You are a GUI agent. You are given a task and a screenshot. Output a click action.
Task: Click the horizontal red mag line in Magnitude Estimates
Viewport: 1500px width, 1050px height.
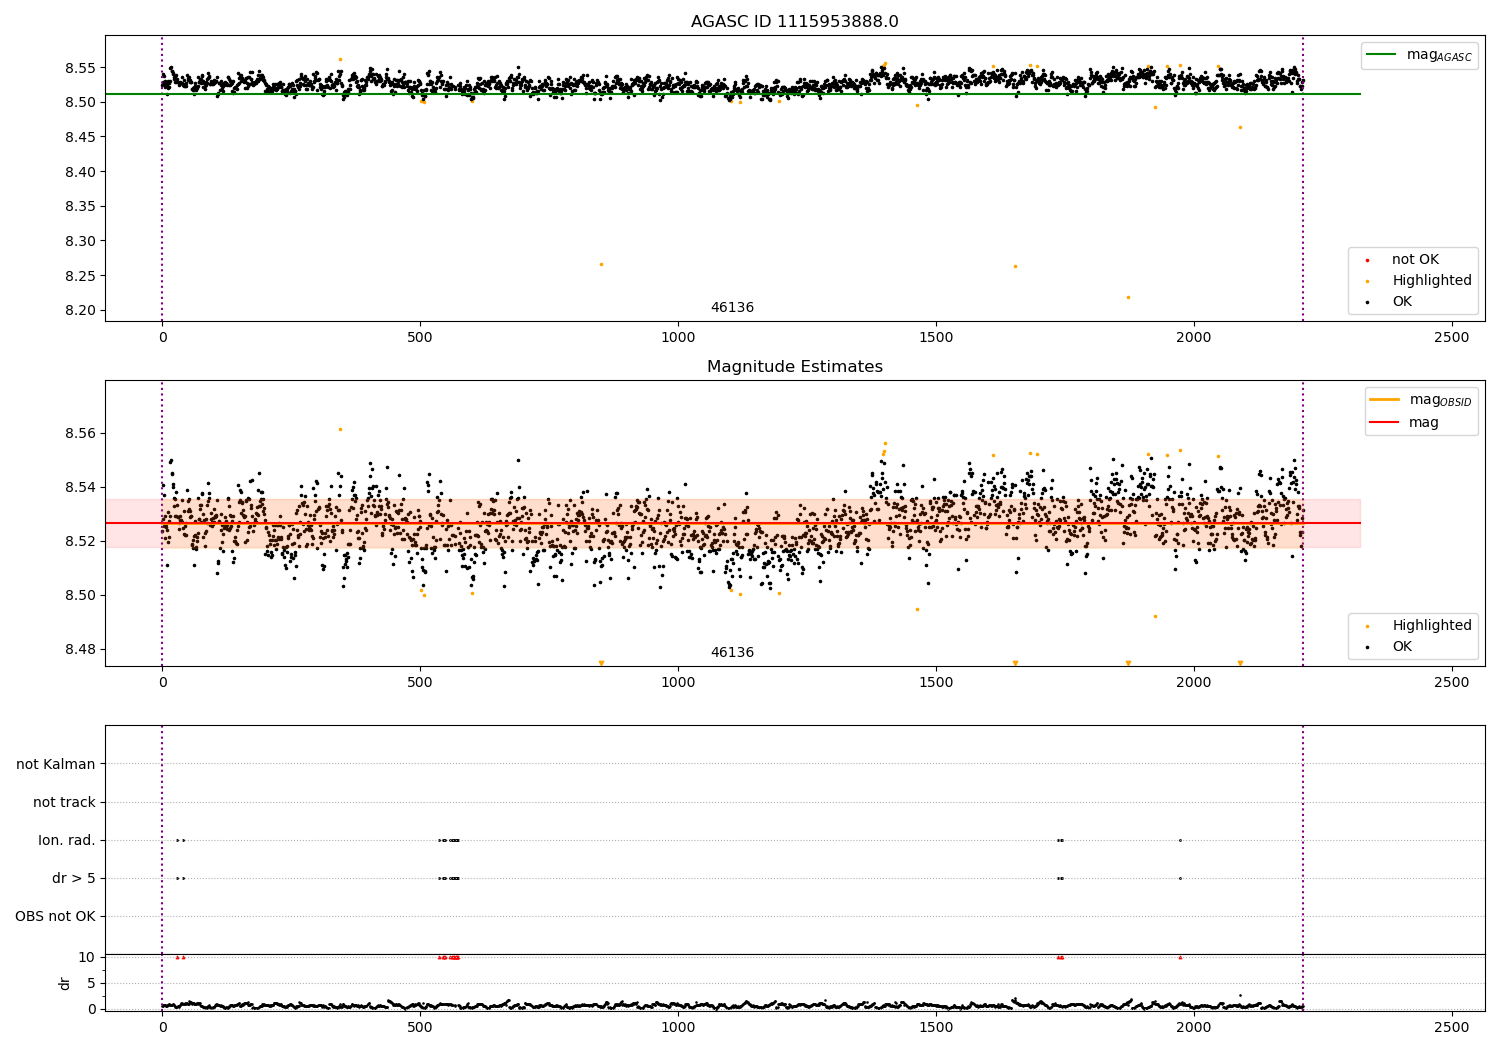point(732,523)
